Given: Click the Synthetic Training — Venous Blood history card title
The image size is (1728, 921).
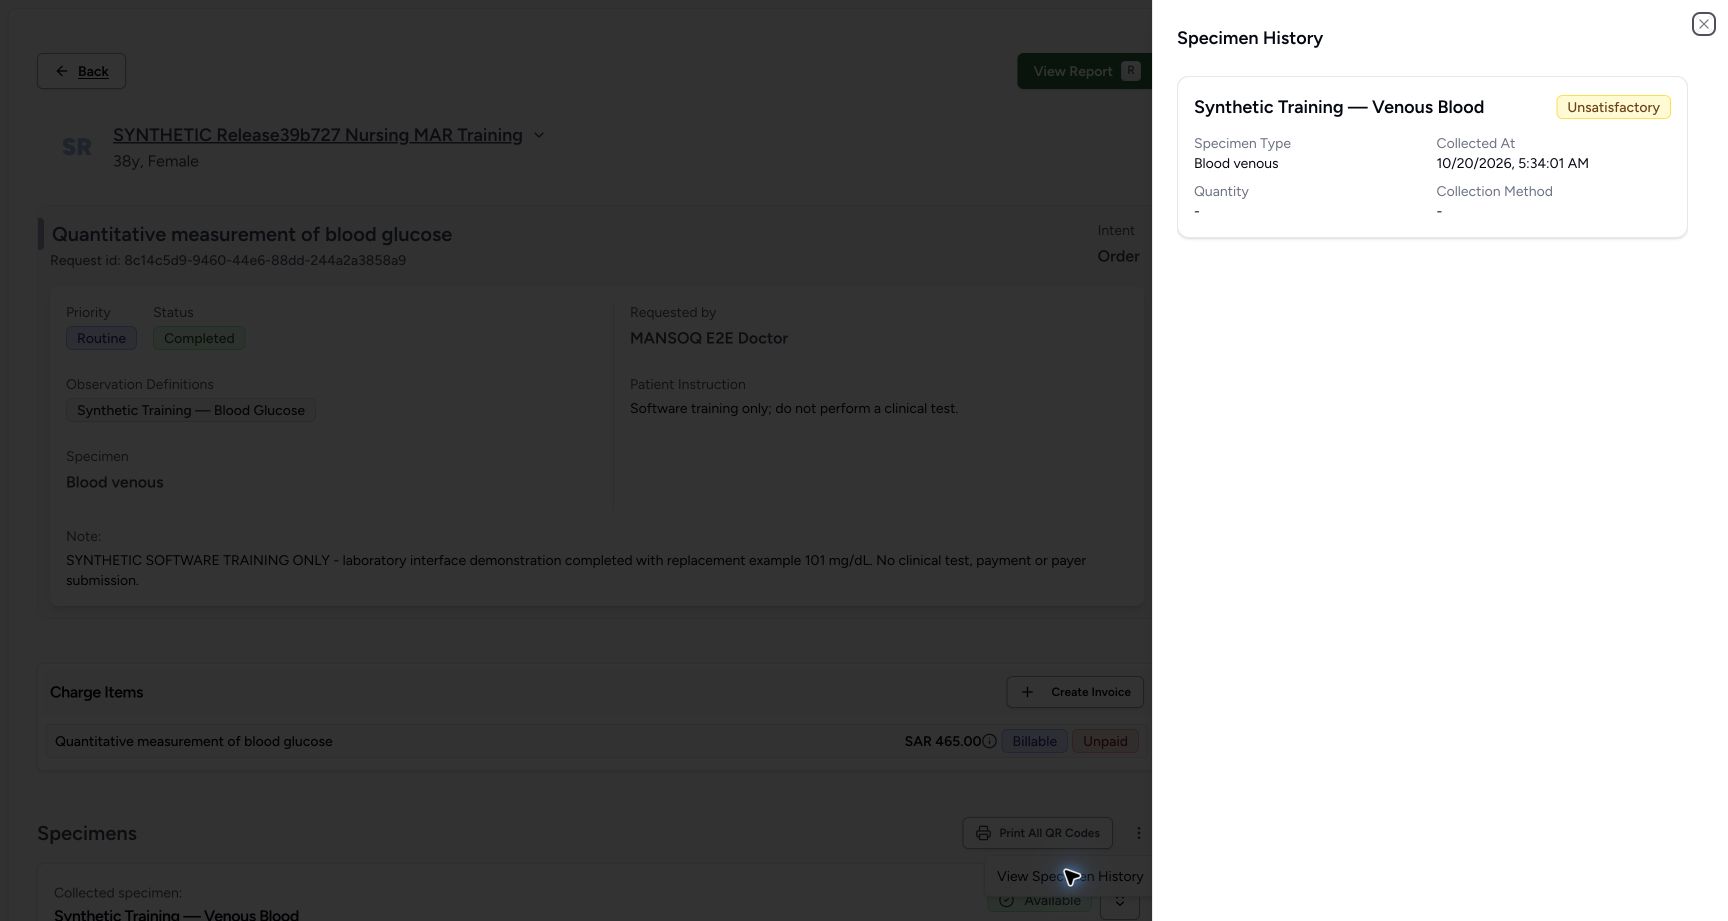Looking at the screenshot, I should (x=1339, y=107).
